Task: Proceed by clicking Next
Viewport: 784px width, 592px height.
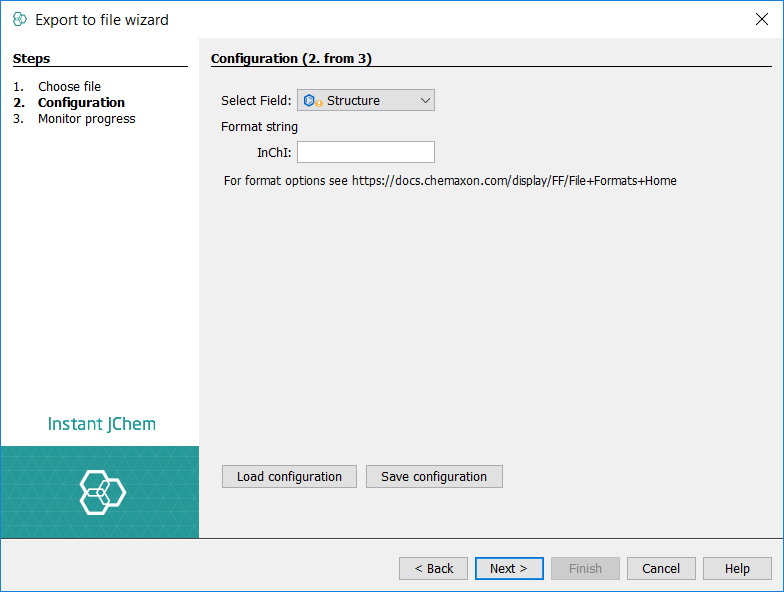Action: [509, 568]
